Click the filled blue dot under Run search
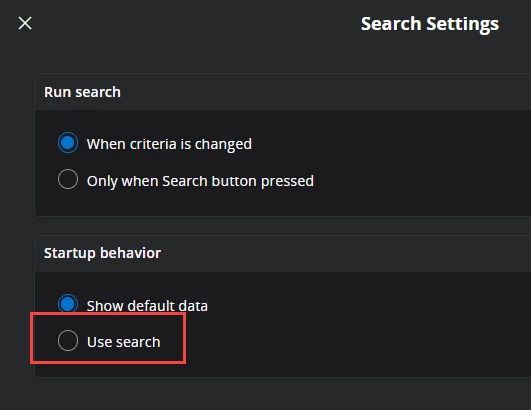 coord(68,143)
